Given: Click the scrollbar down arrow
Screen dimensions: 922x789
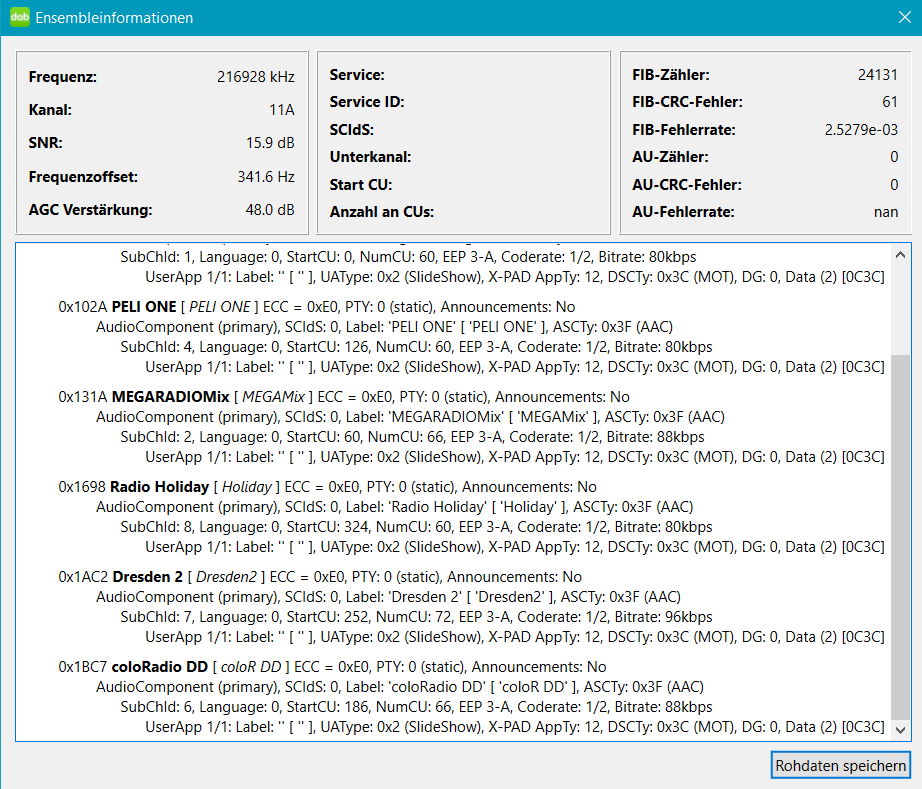Looking at the screenshot, I should [x=901, y=730].
